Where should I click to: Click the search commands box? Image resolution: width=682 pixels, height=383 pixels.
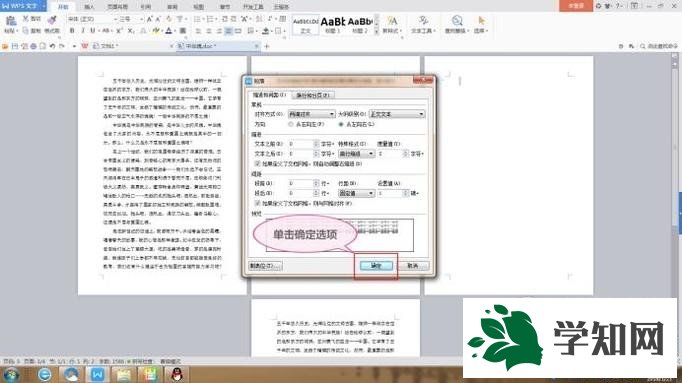pos(658,46)
